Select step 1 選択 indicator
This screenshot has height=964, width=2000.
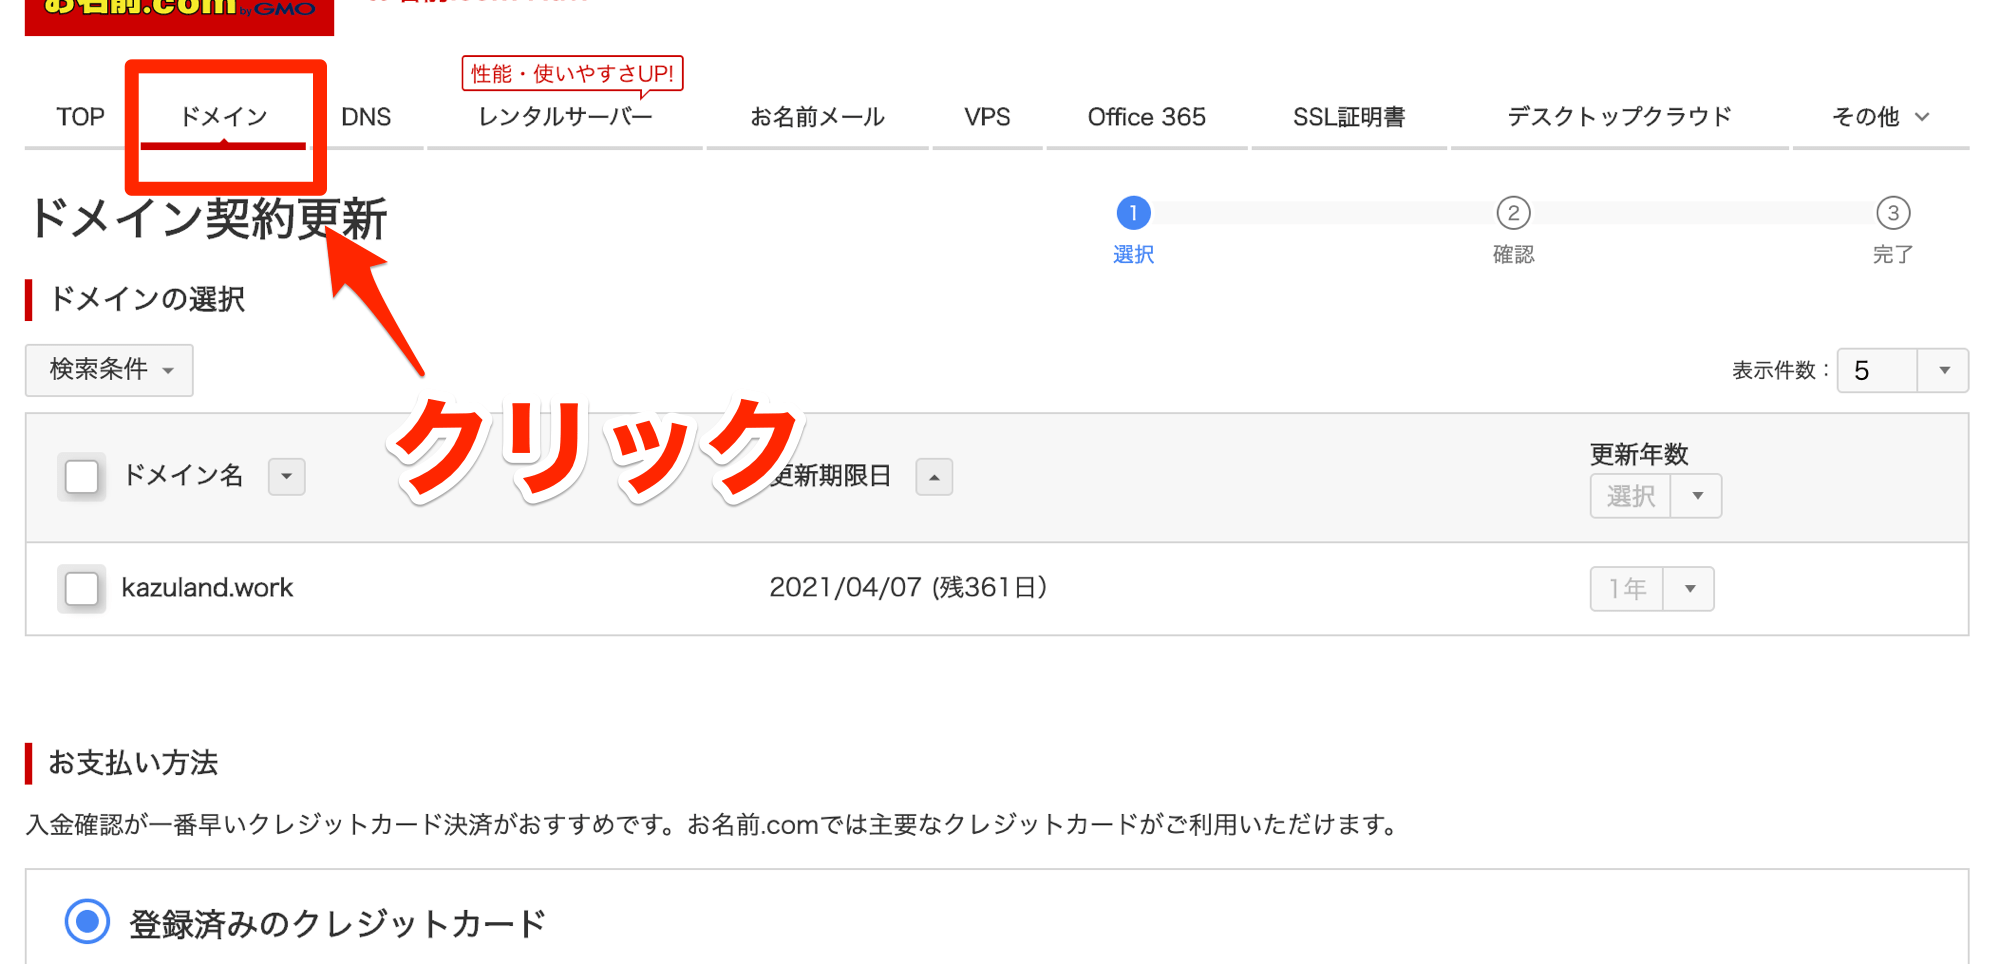click(x=1132, y=213)
